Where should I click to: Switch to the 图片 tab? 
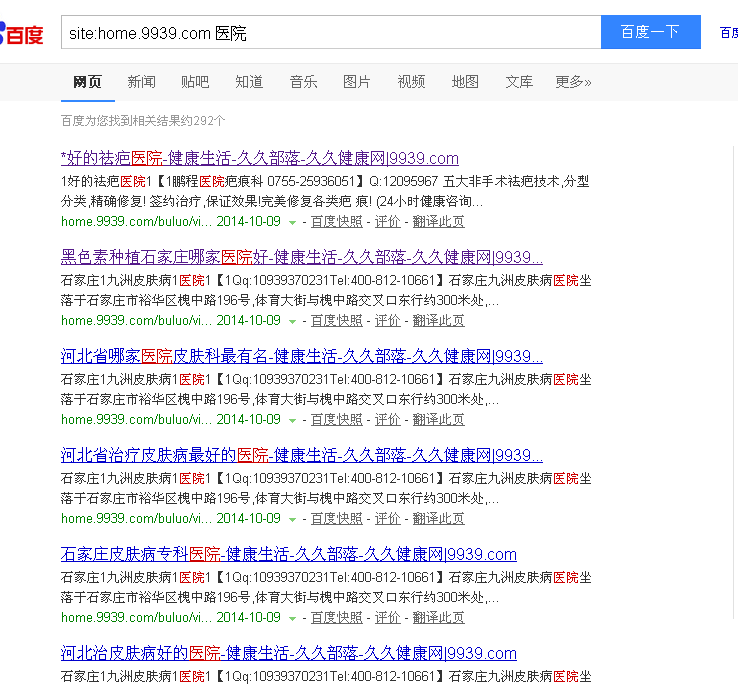(357, 82)
